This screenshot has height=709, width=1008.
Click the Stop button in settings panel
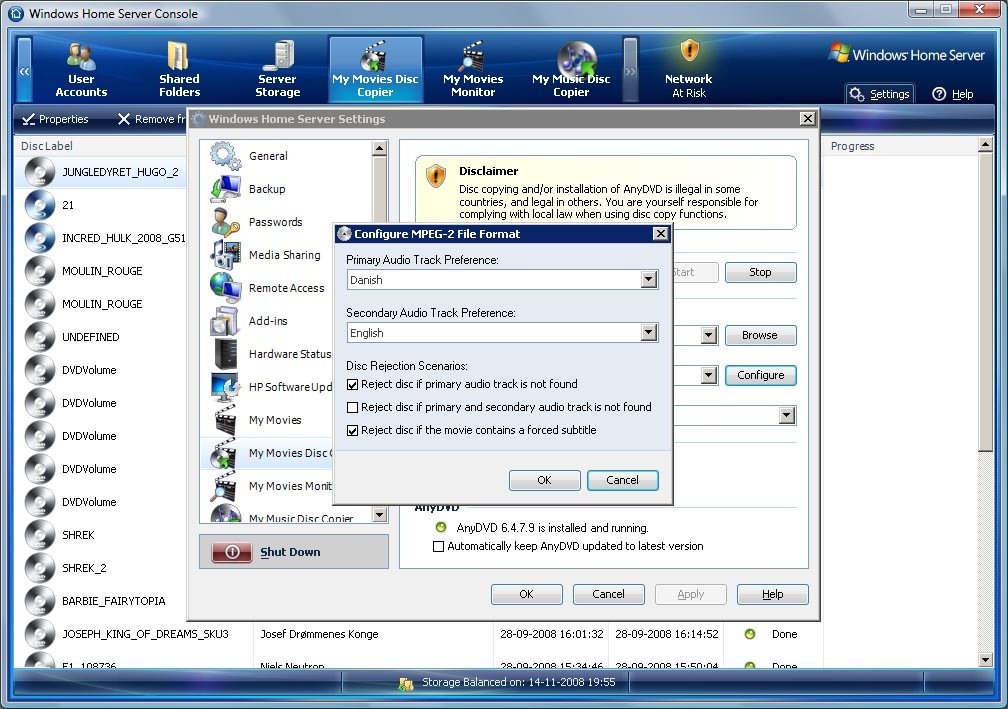(760, 273)
